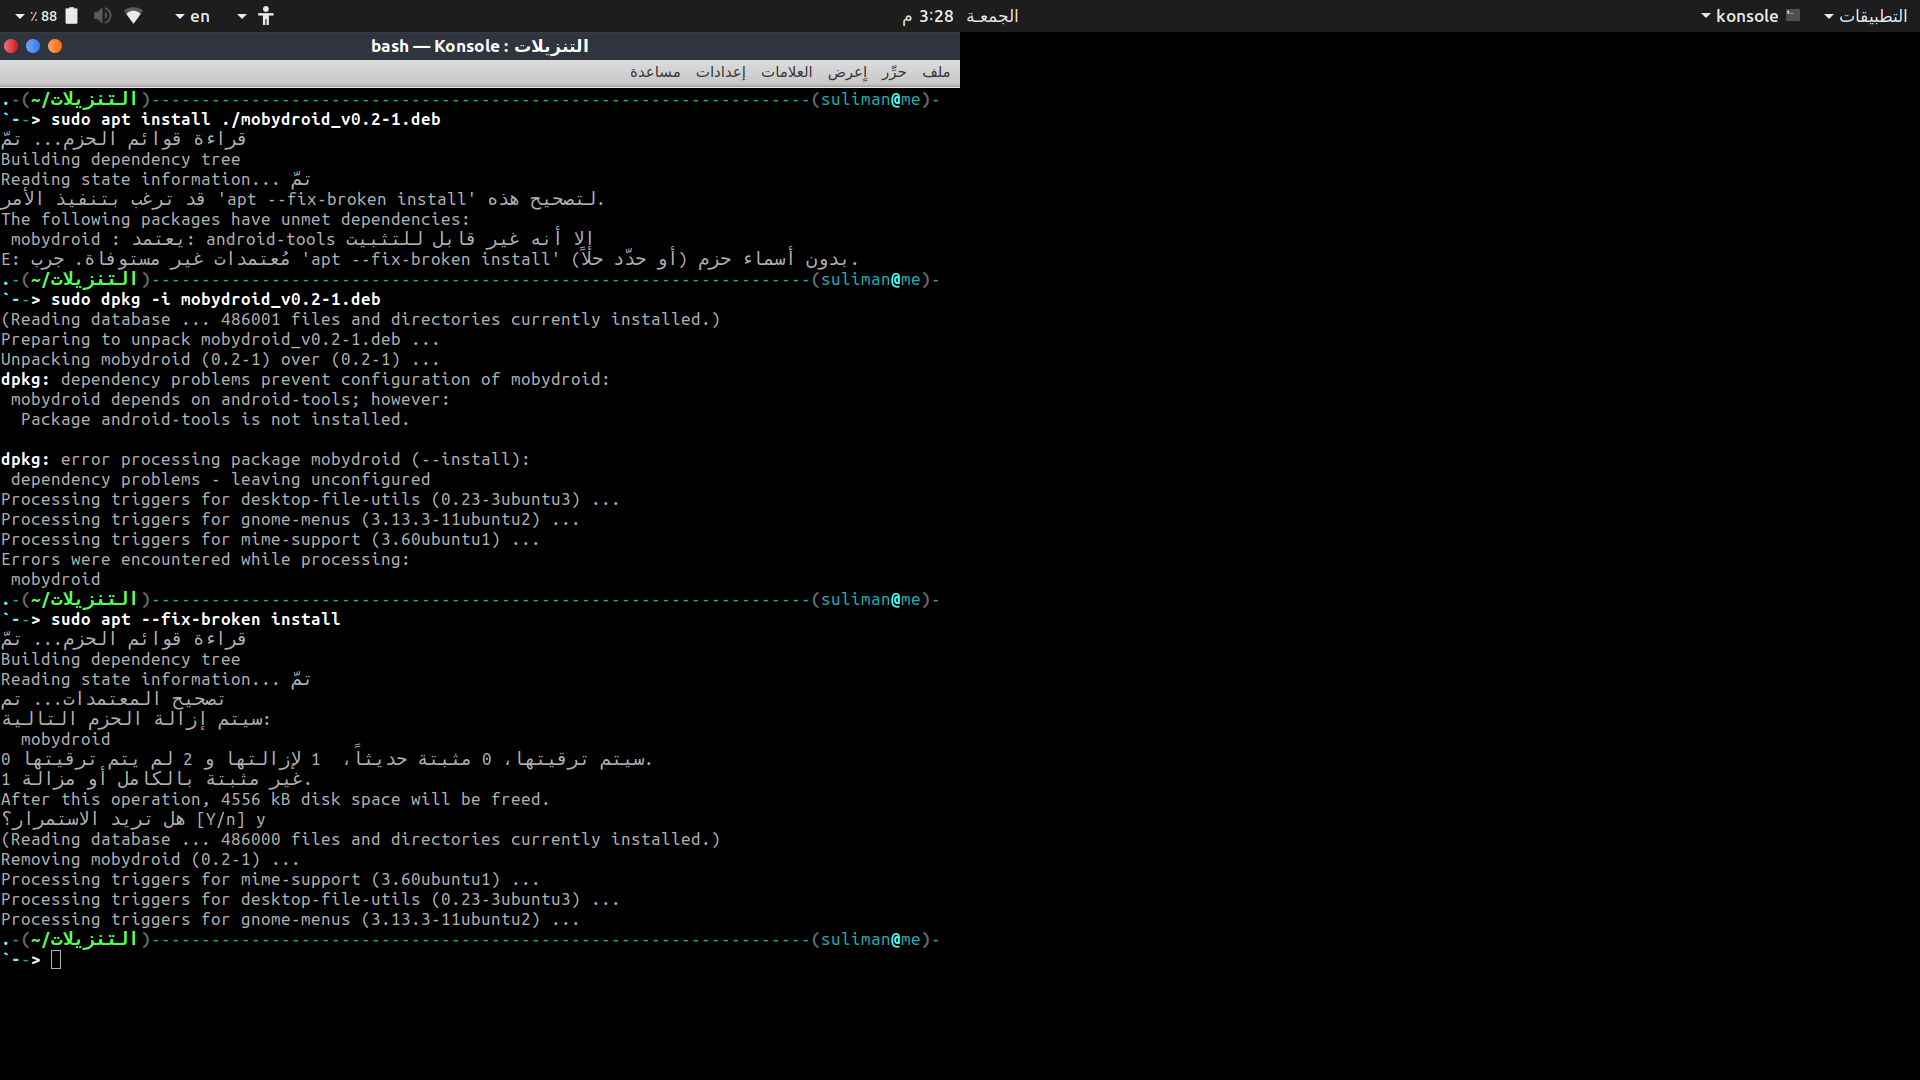Open the accessibility person icon menu
Screen dimensions: 1920x1080
click(x=265, y=16)
